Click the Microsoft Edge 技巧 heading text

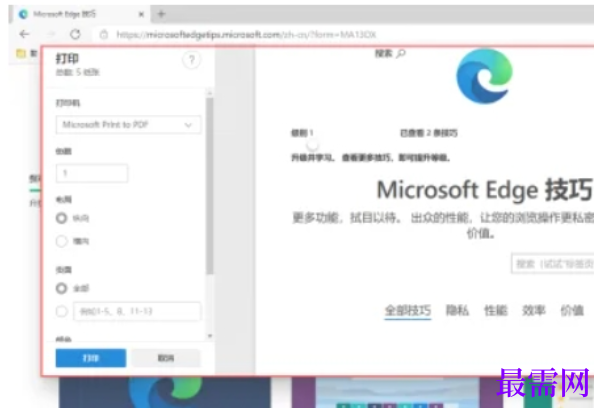485,190
